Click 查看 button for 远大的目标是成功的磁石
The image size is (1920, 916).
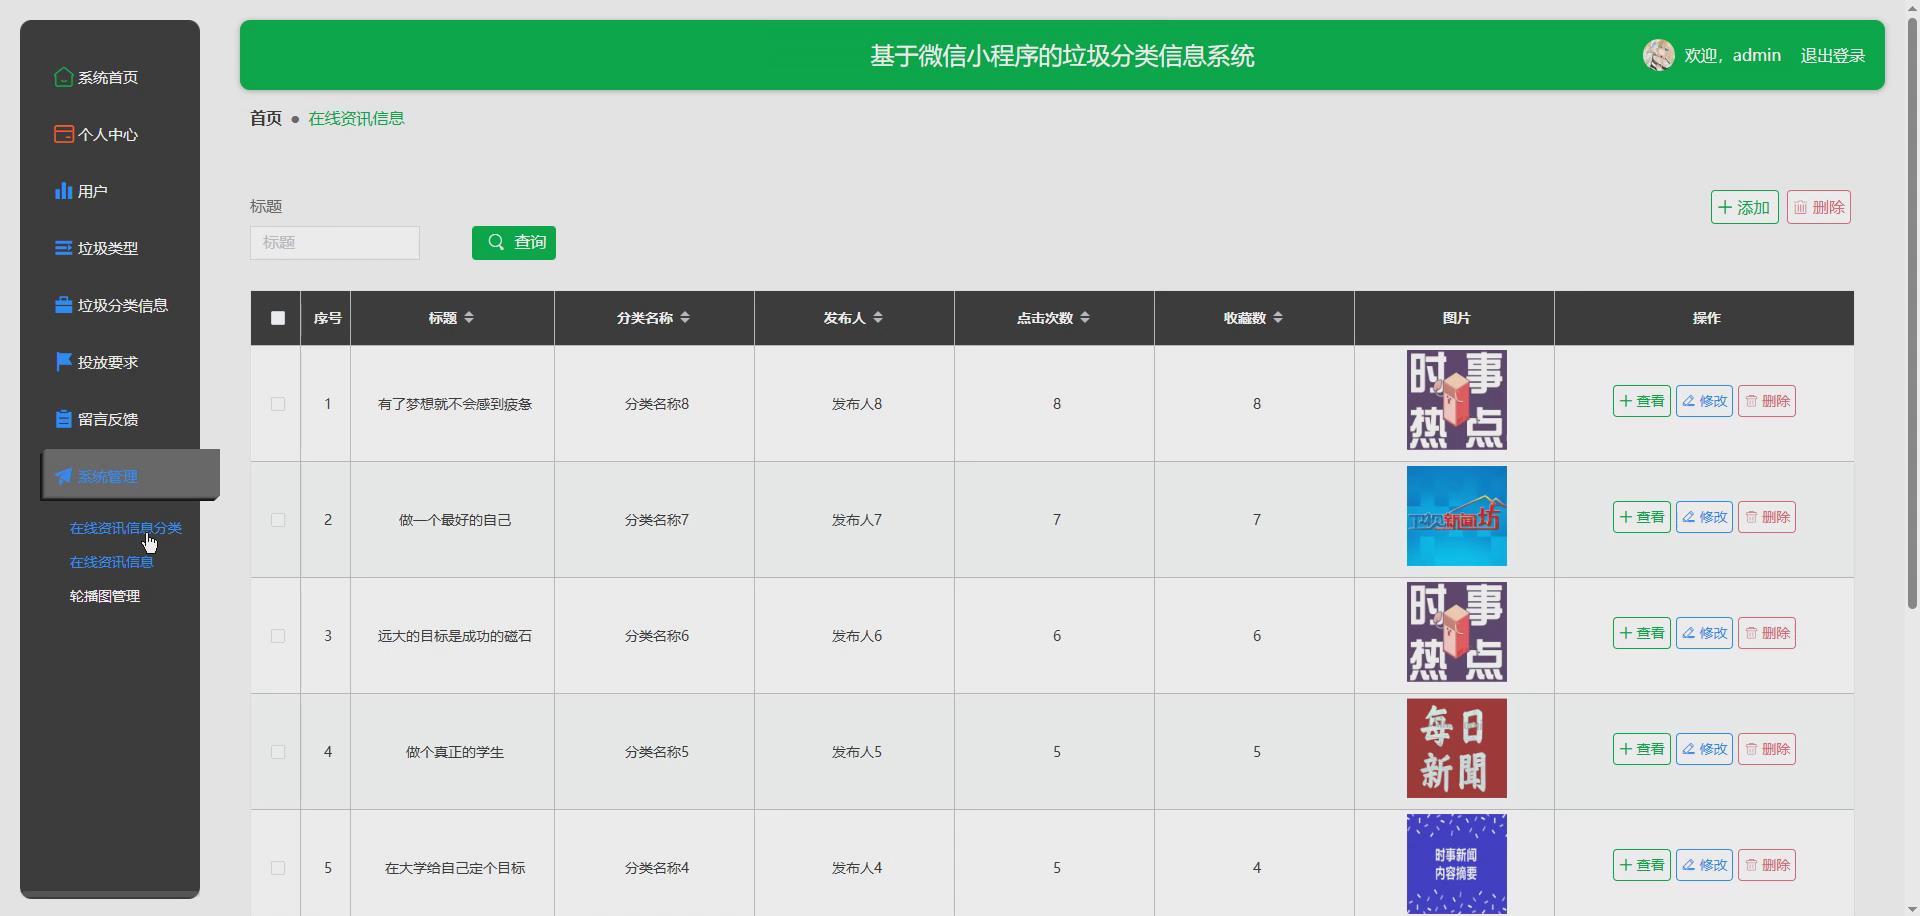(x=1641, y=633)
